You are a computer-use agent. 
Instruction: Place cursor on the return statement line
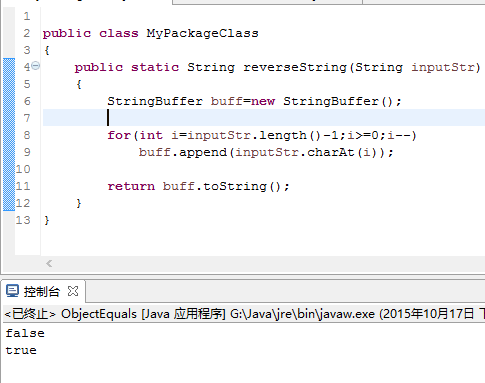(198, 186)
